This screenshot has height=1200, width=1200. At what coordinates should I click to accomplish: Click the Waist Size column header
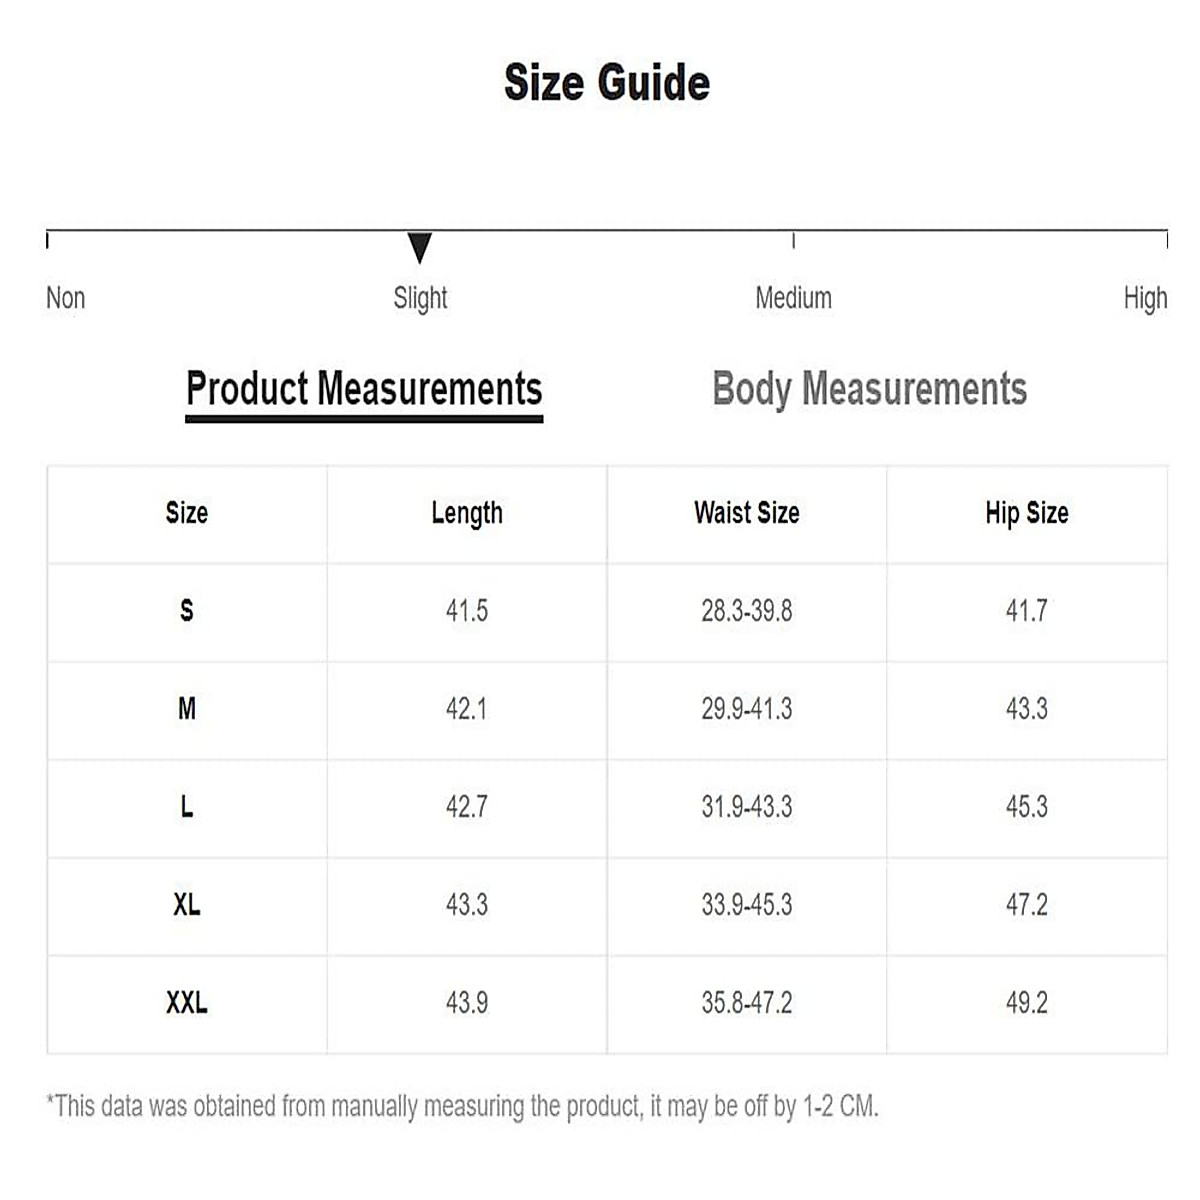tap(747, 513)
